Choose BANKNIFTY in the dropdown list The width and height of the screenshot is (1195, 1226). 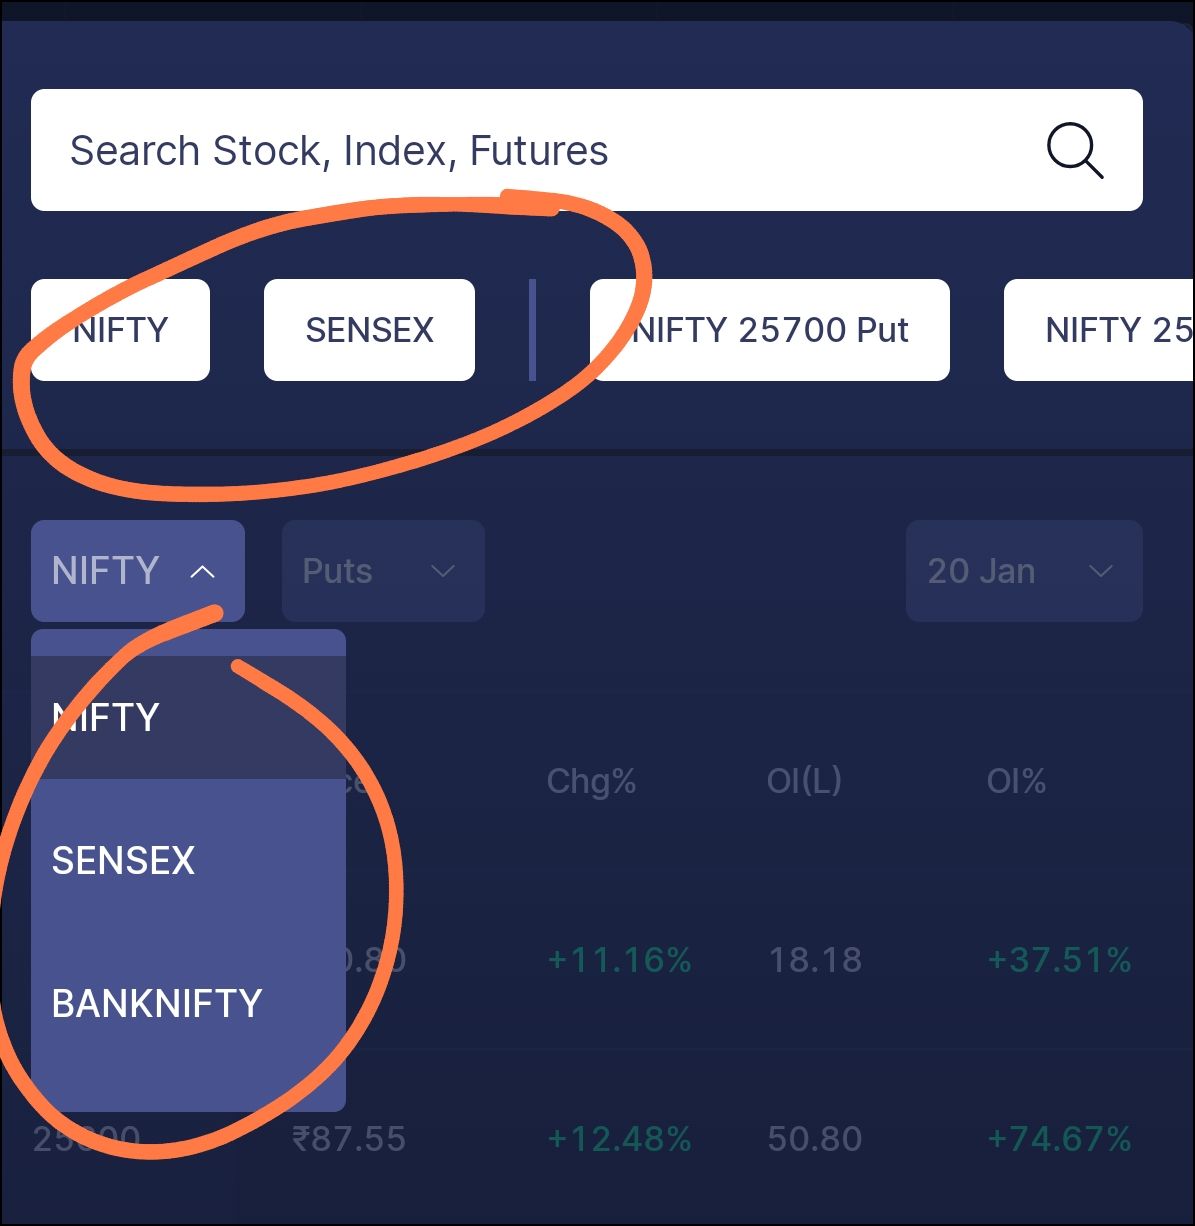[x=188, y=1003]
